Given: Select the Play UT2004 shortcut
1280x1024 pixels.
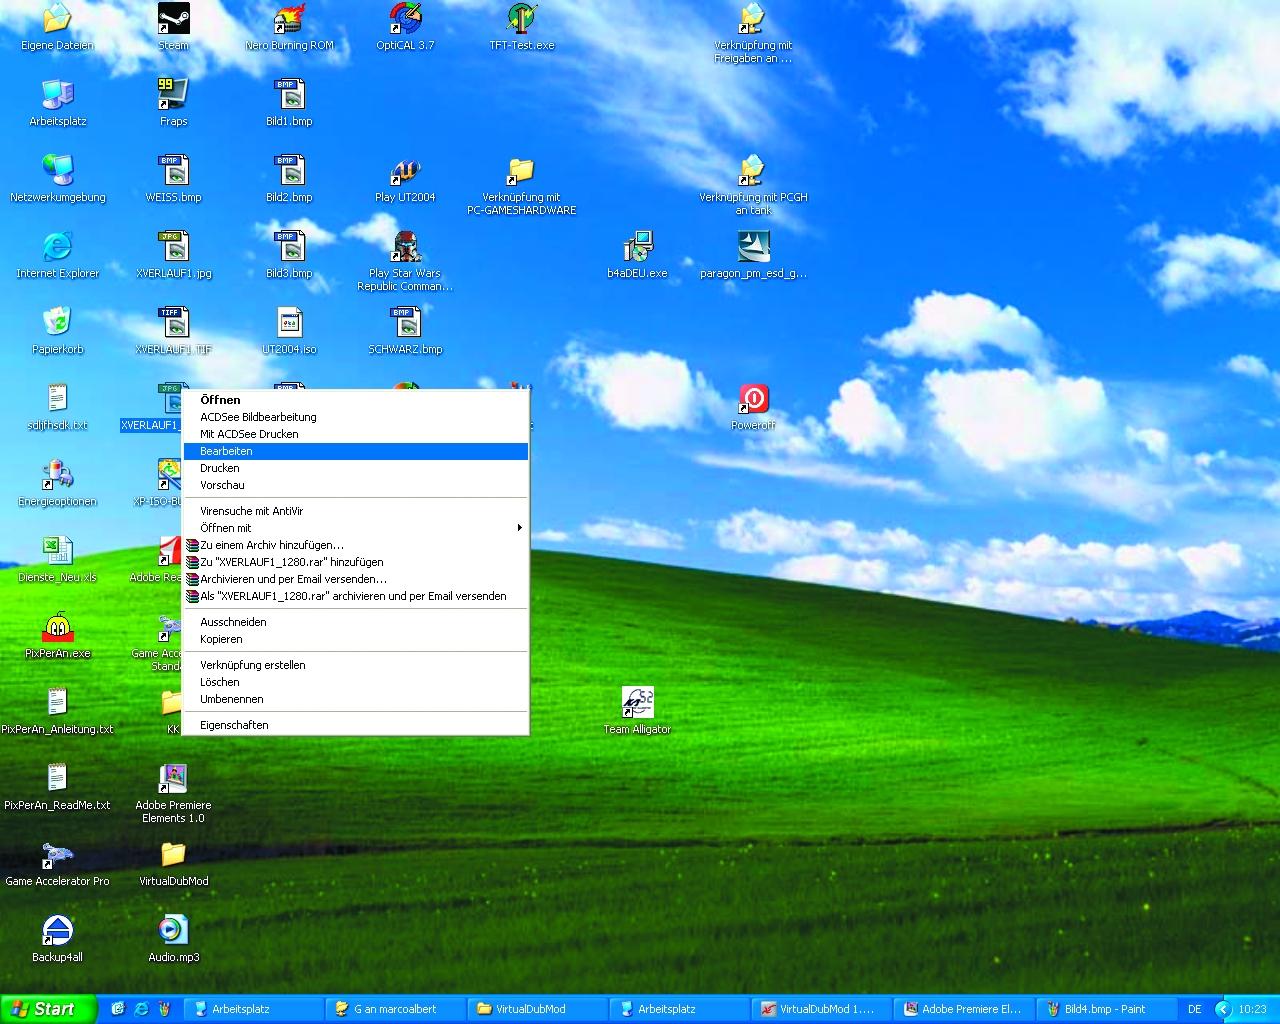Looking at the screenshot, I should [x=405, y=171].
